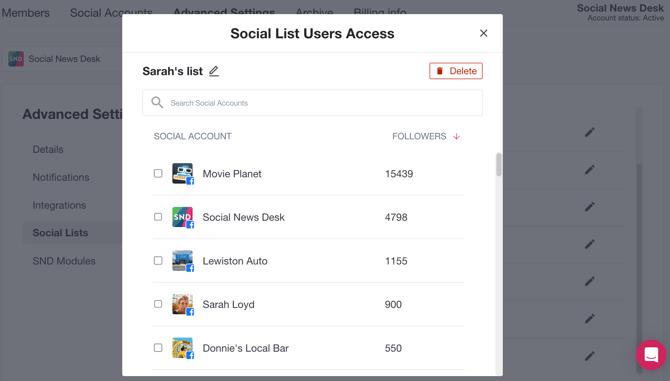670x381 pixels.
Task: Open the Members tab
Action: click(26, 13)
